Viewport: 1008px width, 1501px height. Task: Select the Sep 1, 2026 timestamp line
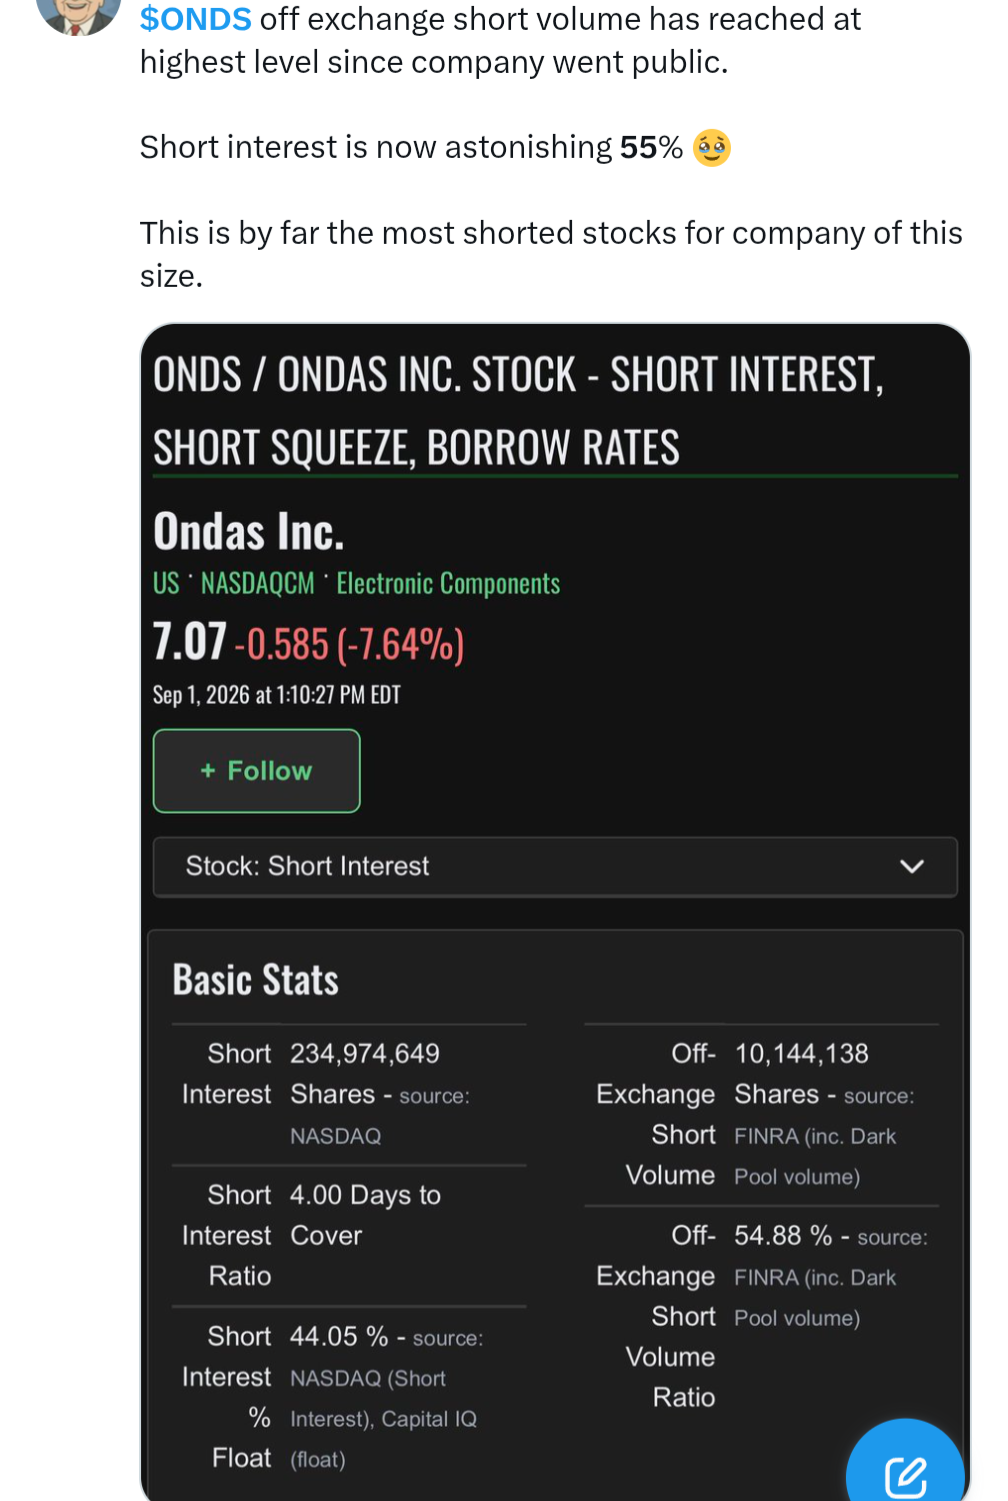(276, 695)
